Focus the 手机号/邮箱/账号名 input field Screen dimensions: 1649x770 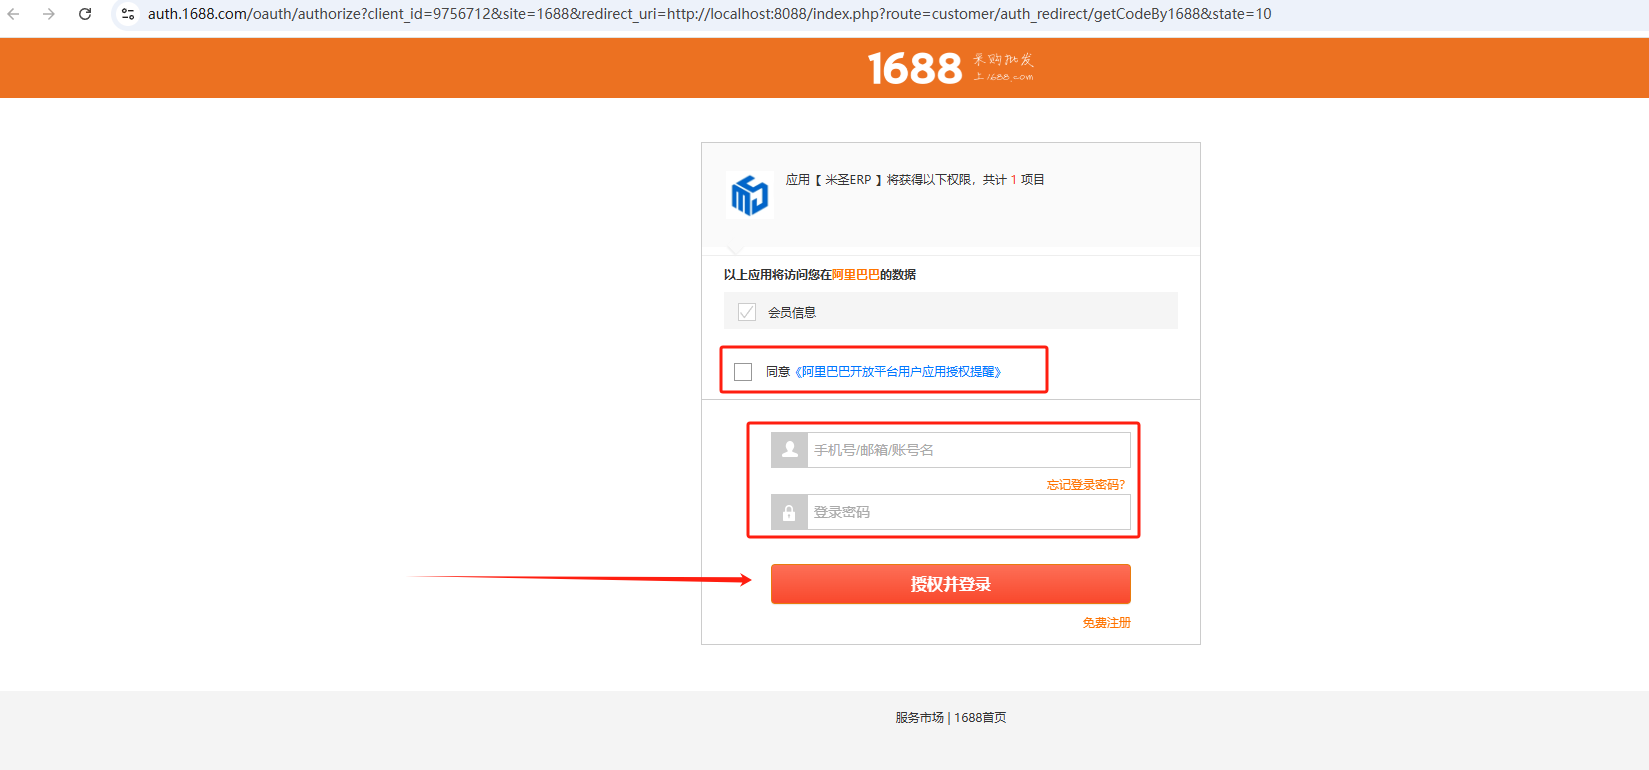(969, 450)
